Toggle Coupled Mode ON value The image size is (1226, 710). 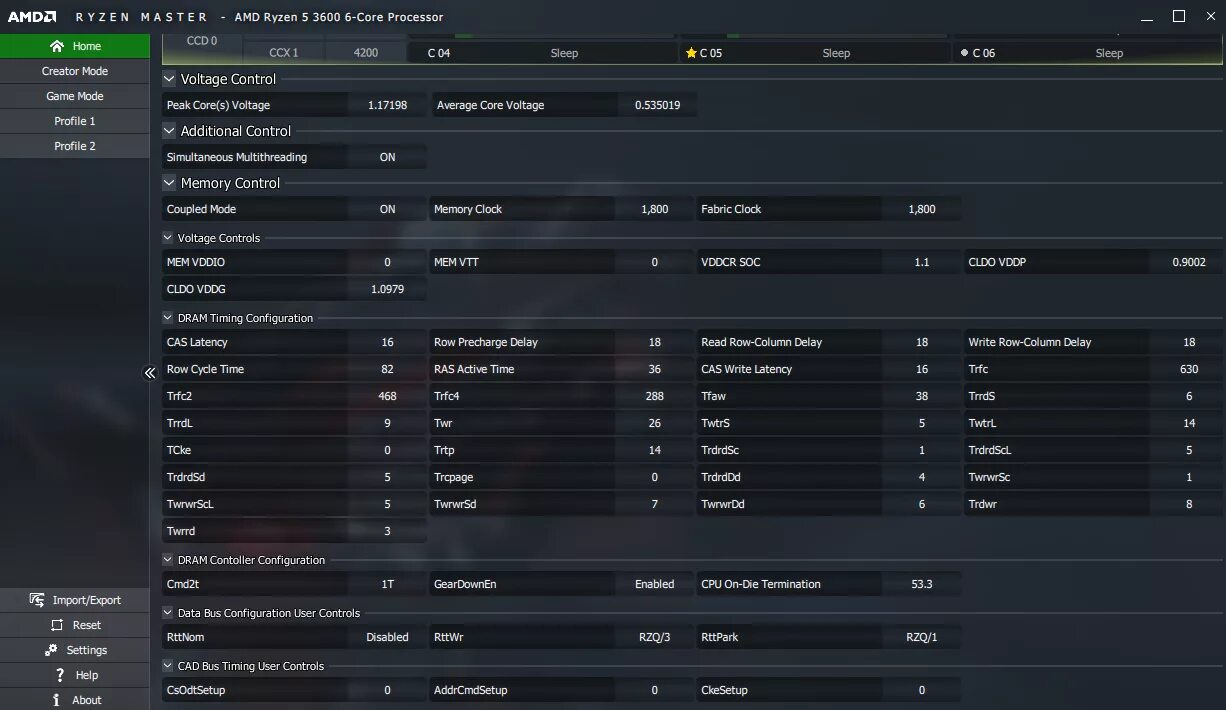pos(387,209)
